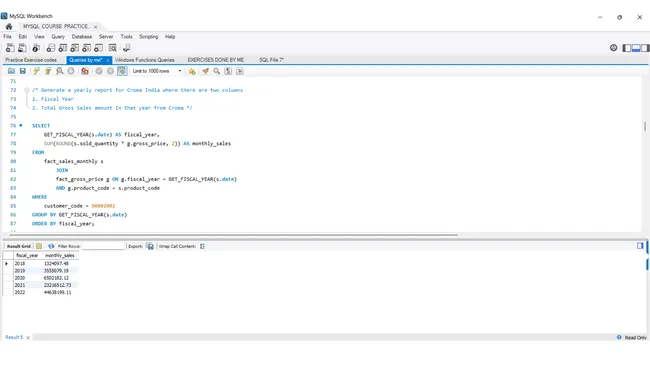Image resolution: width=650 pixels, height=366 pixels.
Task: Run Explain plan magnifier-lightning icon
Action: pos(60,71)
